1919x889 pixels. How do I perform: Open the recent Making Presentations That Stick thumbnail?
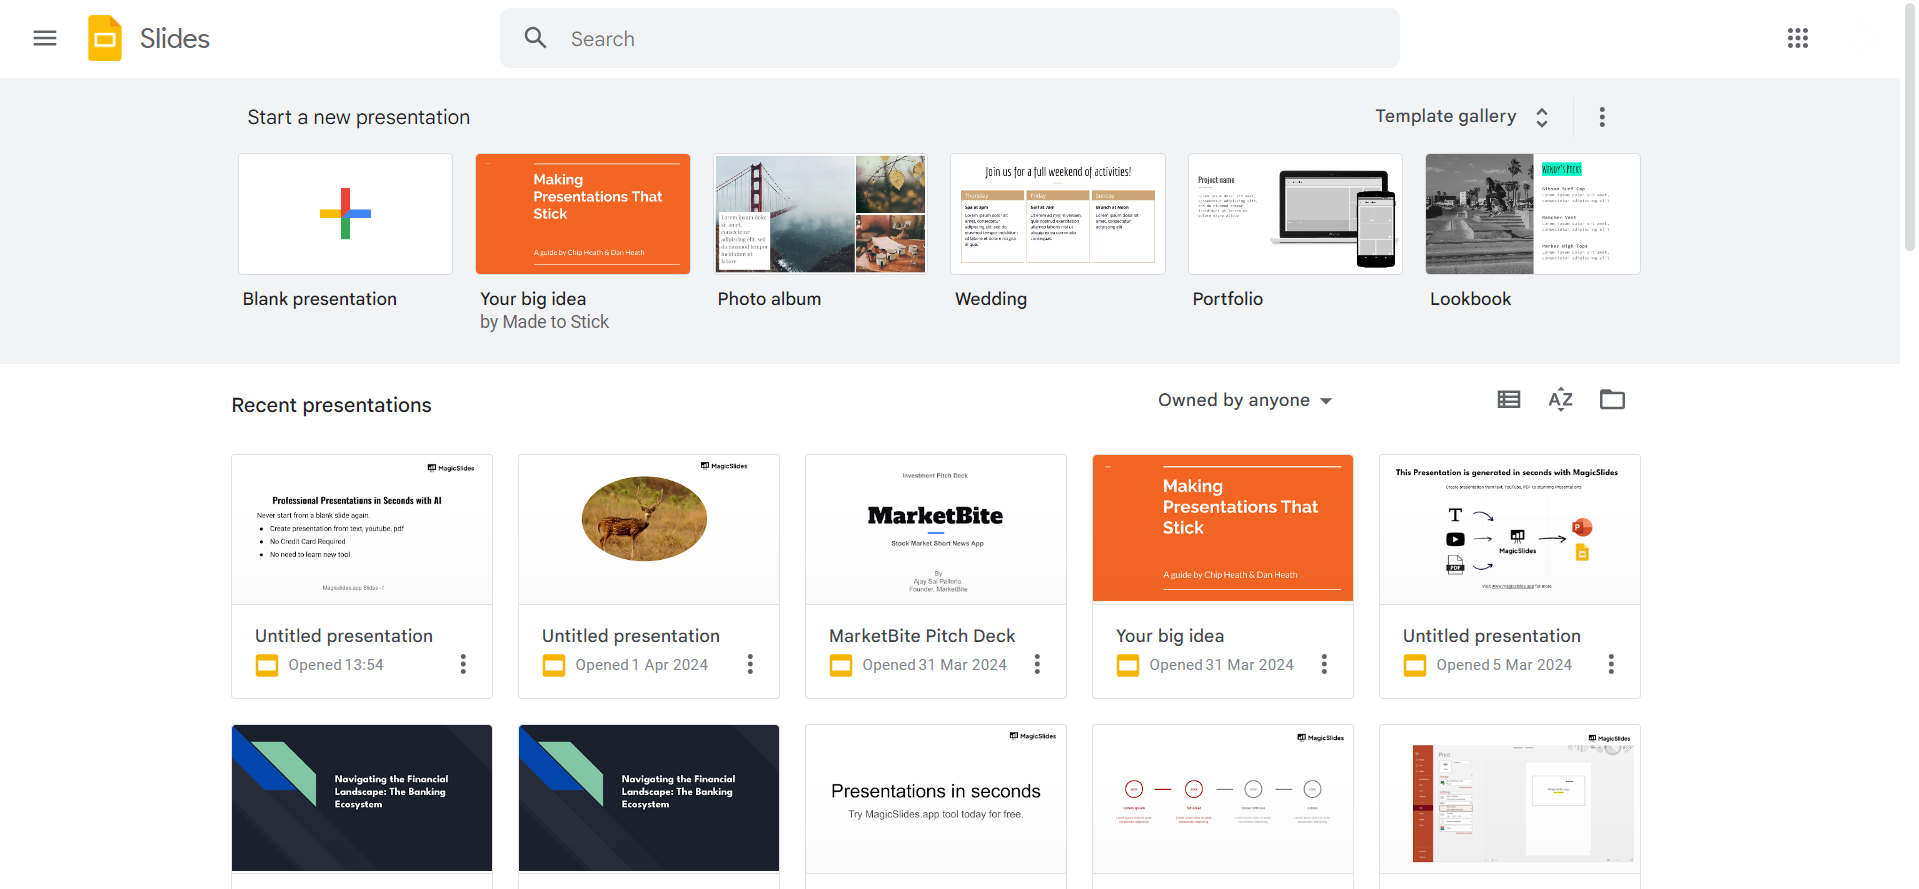[x=1223, y=529]
